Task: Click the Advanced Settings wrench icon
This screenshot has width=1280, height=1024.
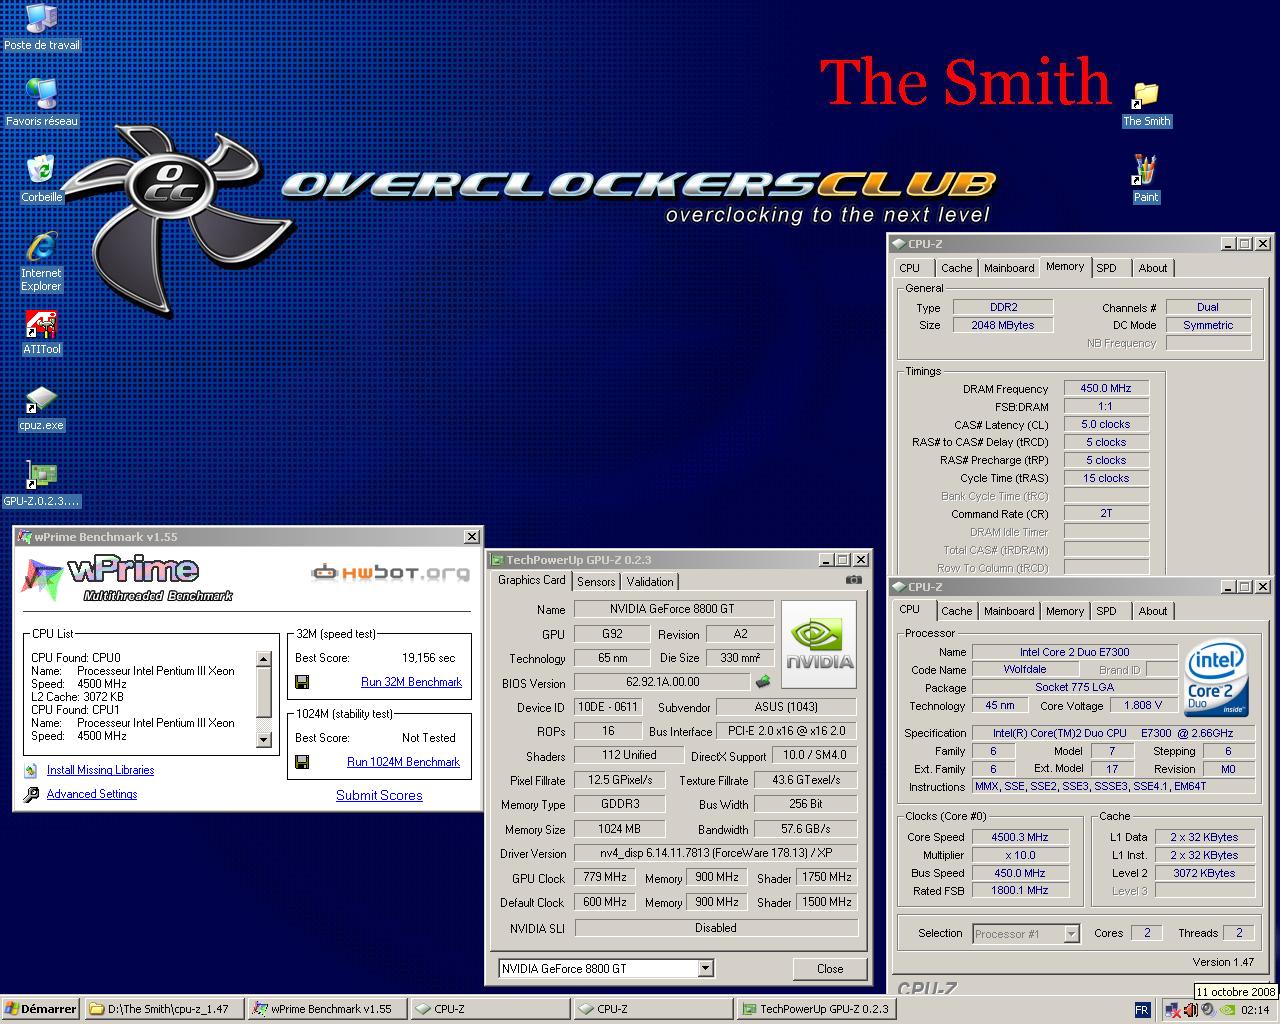Action: click(31, 794)
